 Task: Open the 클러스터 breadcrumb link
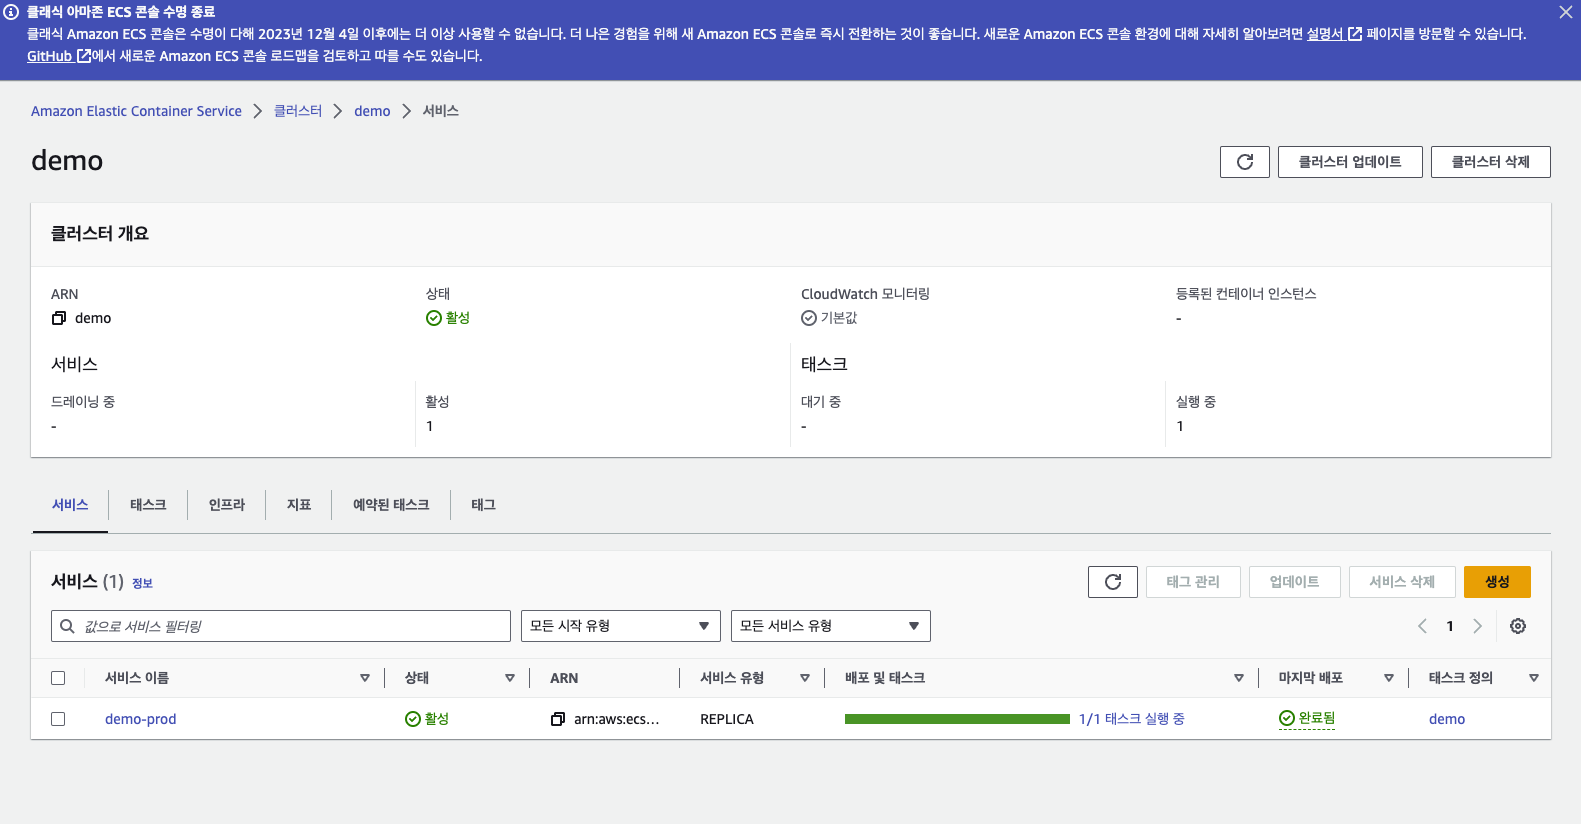point(298,111)
